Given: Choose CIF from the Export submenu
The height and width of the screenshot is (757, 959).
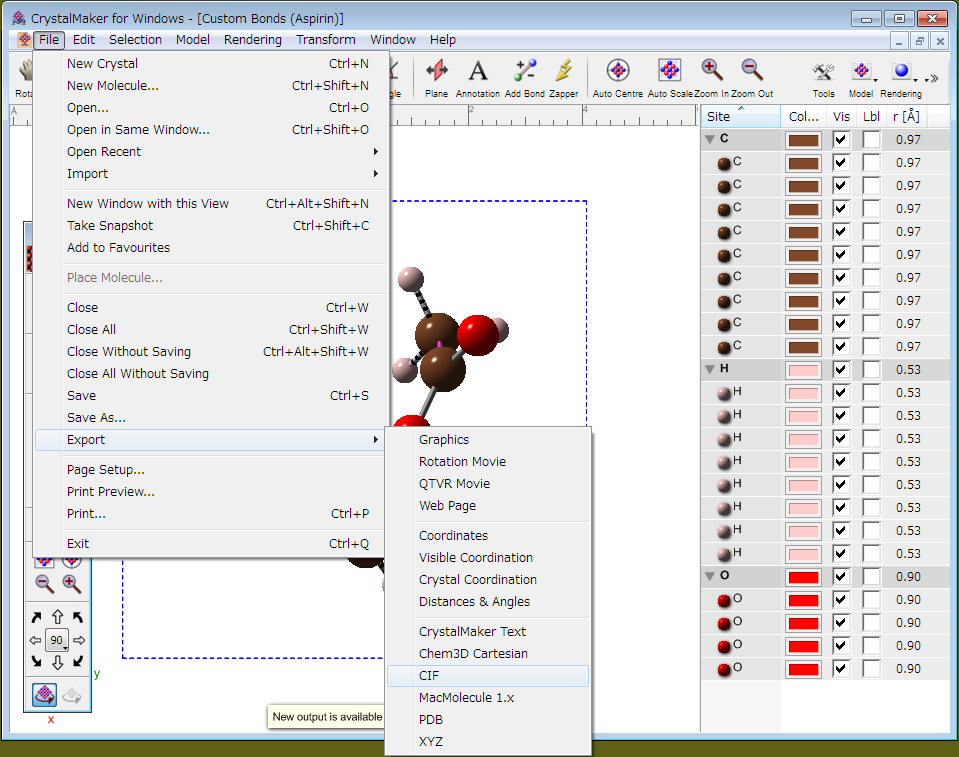Looking at the screenshot, I should (488, 676).
